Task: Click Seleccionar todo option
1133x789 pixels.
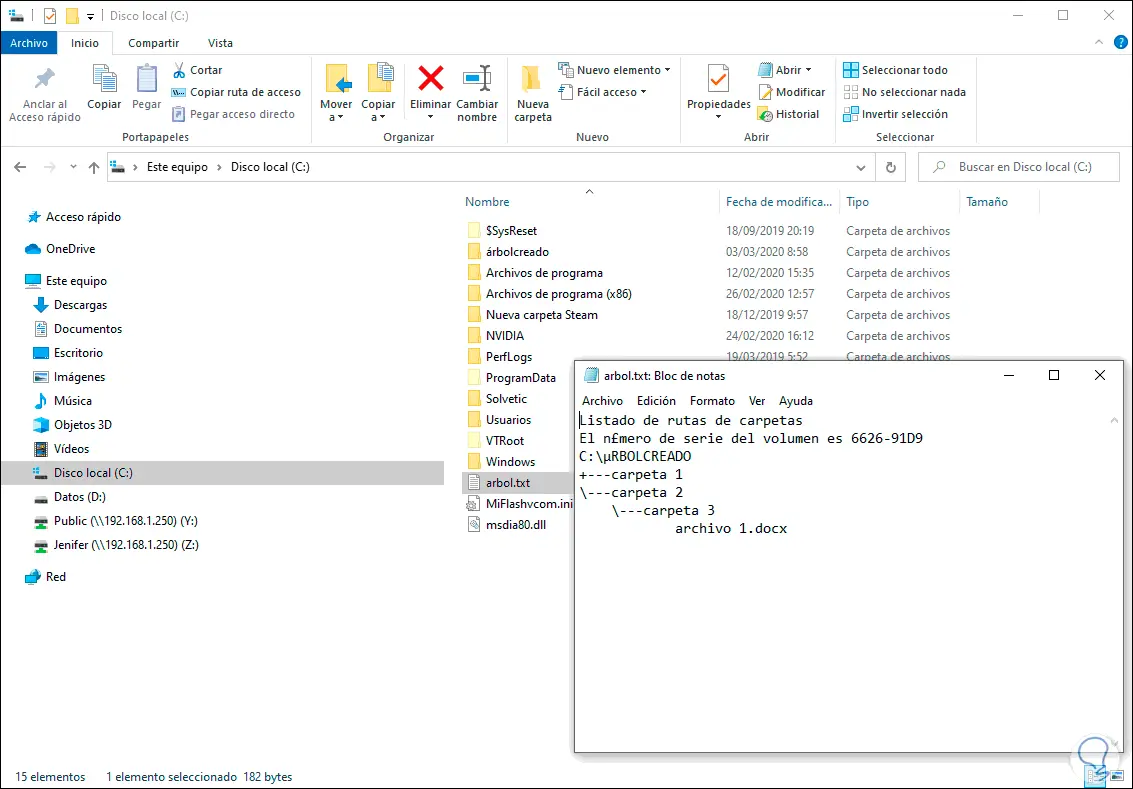Action: [895, 70]
